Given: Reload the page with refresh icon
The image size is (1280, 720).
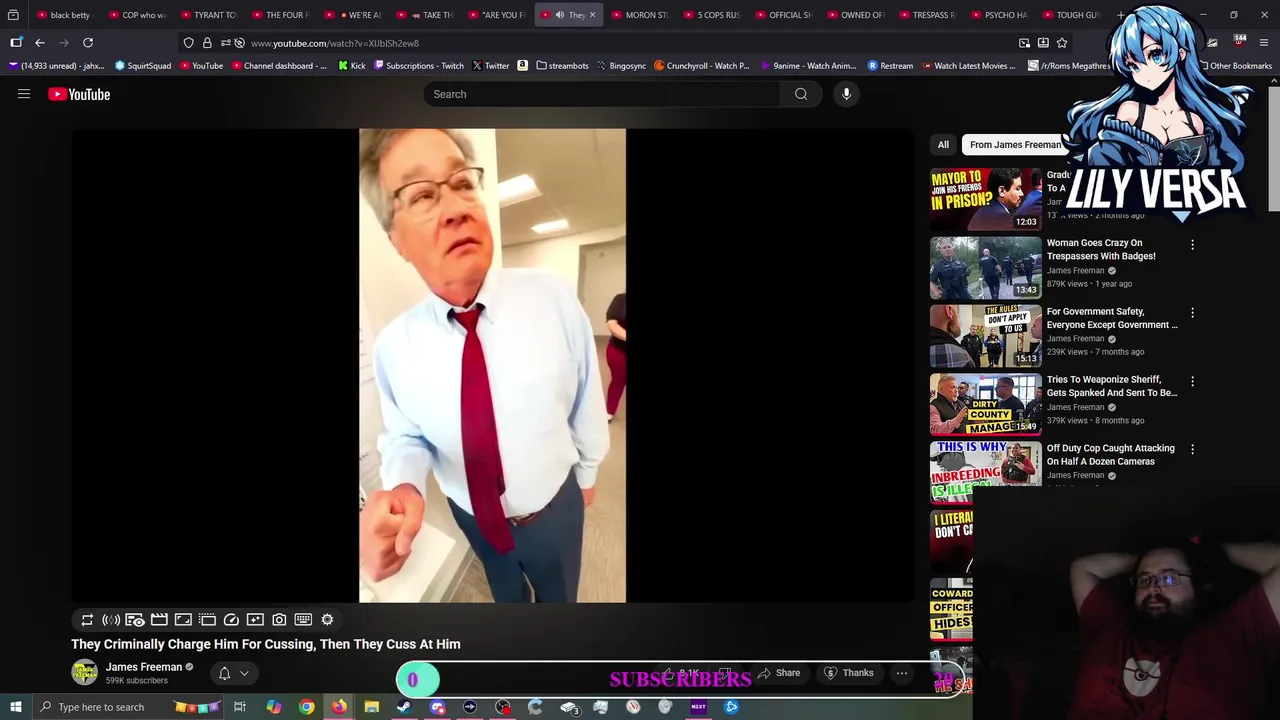Looking at the screenshot, I should click(x=88, y=43).
